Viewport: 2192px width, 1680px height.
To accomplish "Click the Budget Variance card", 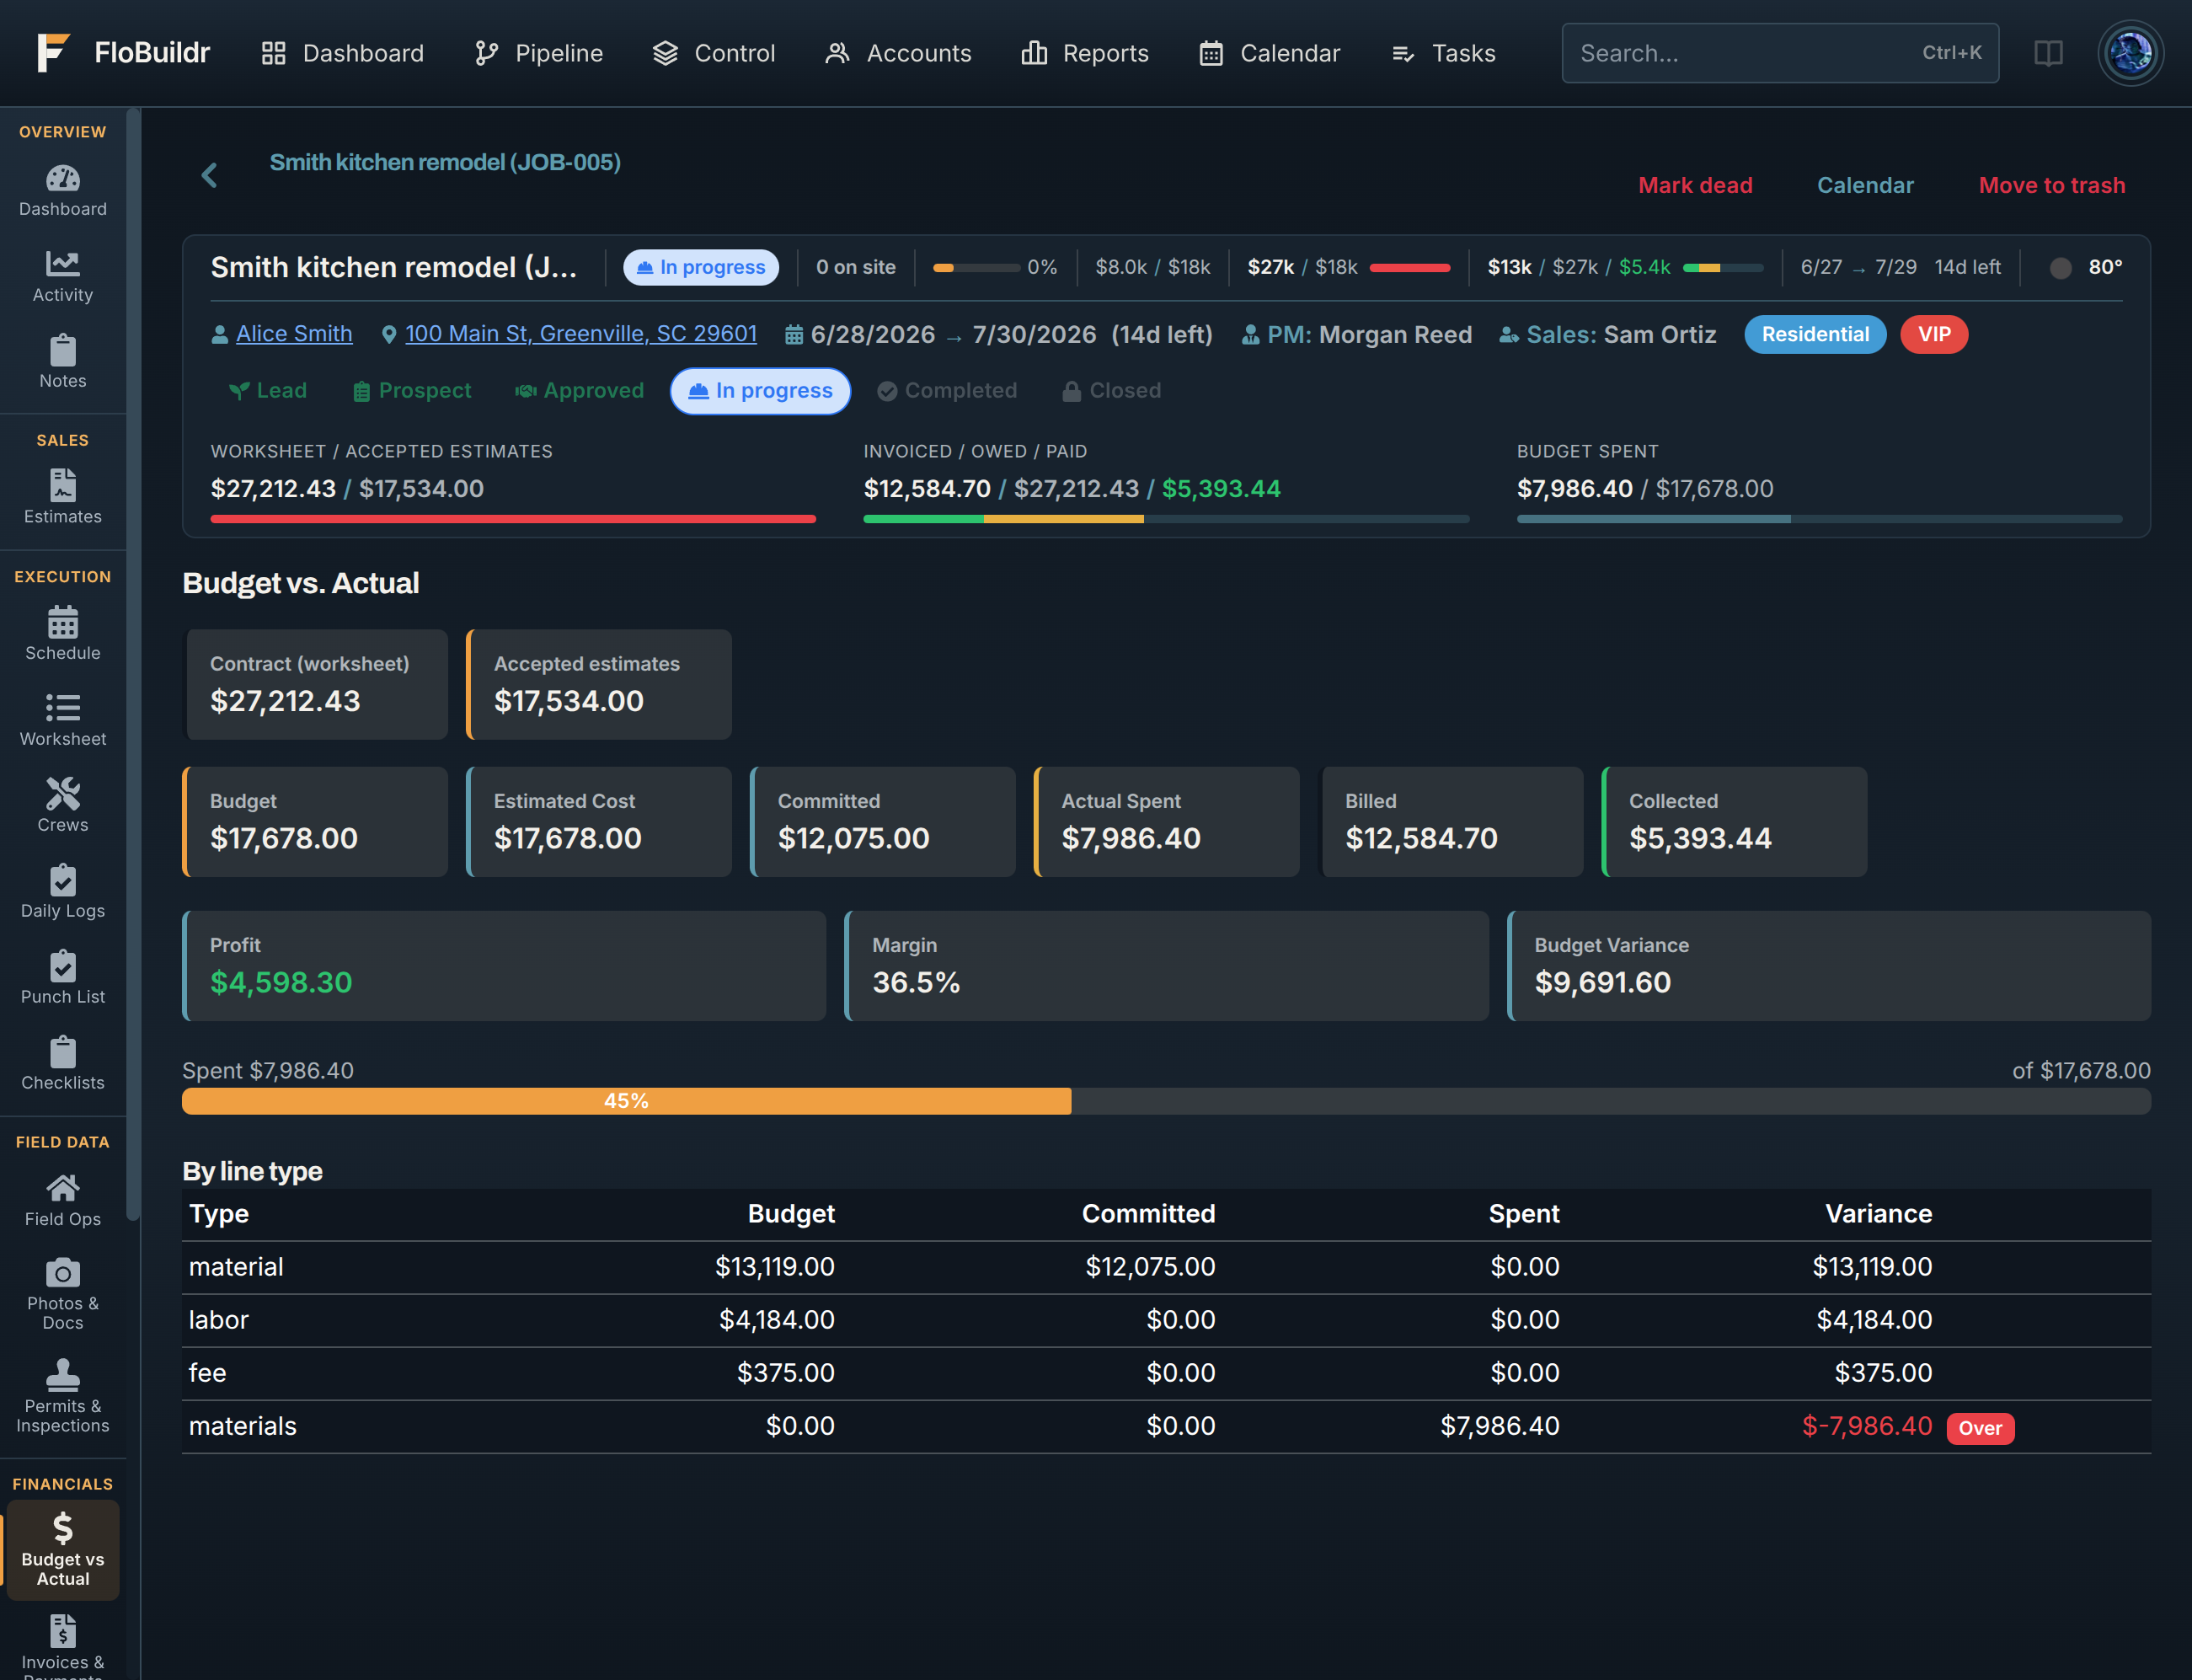I will coord(1829,966).
